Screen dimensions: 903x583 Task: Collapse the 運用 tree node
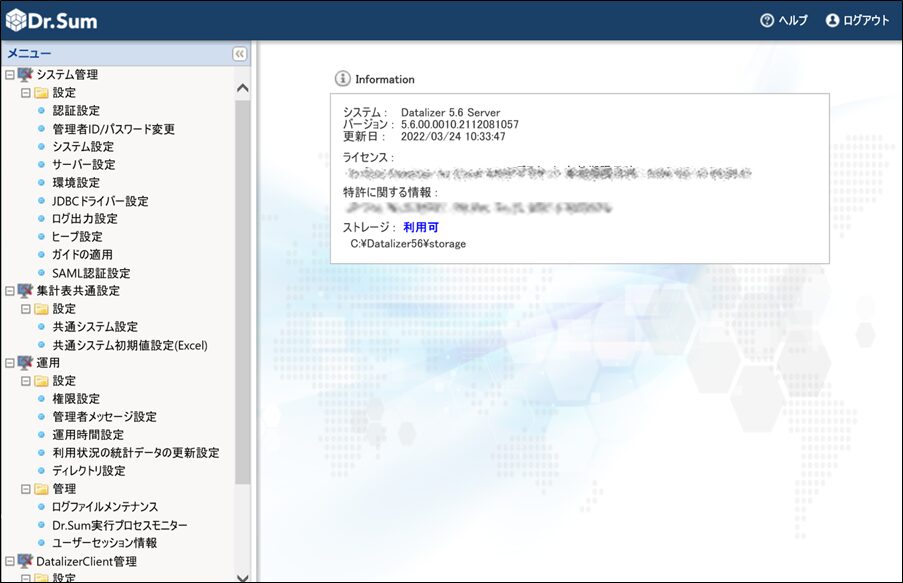10,363
